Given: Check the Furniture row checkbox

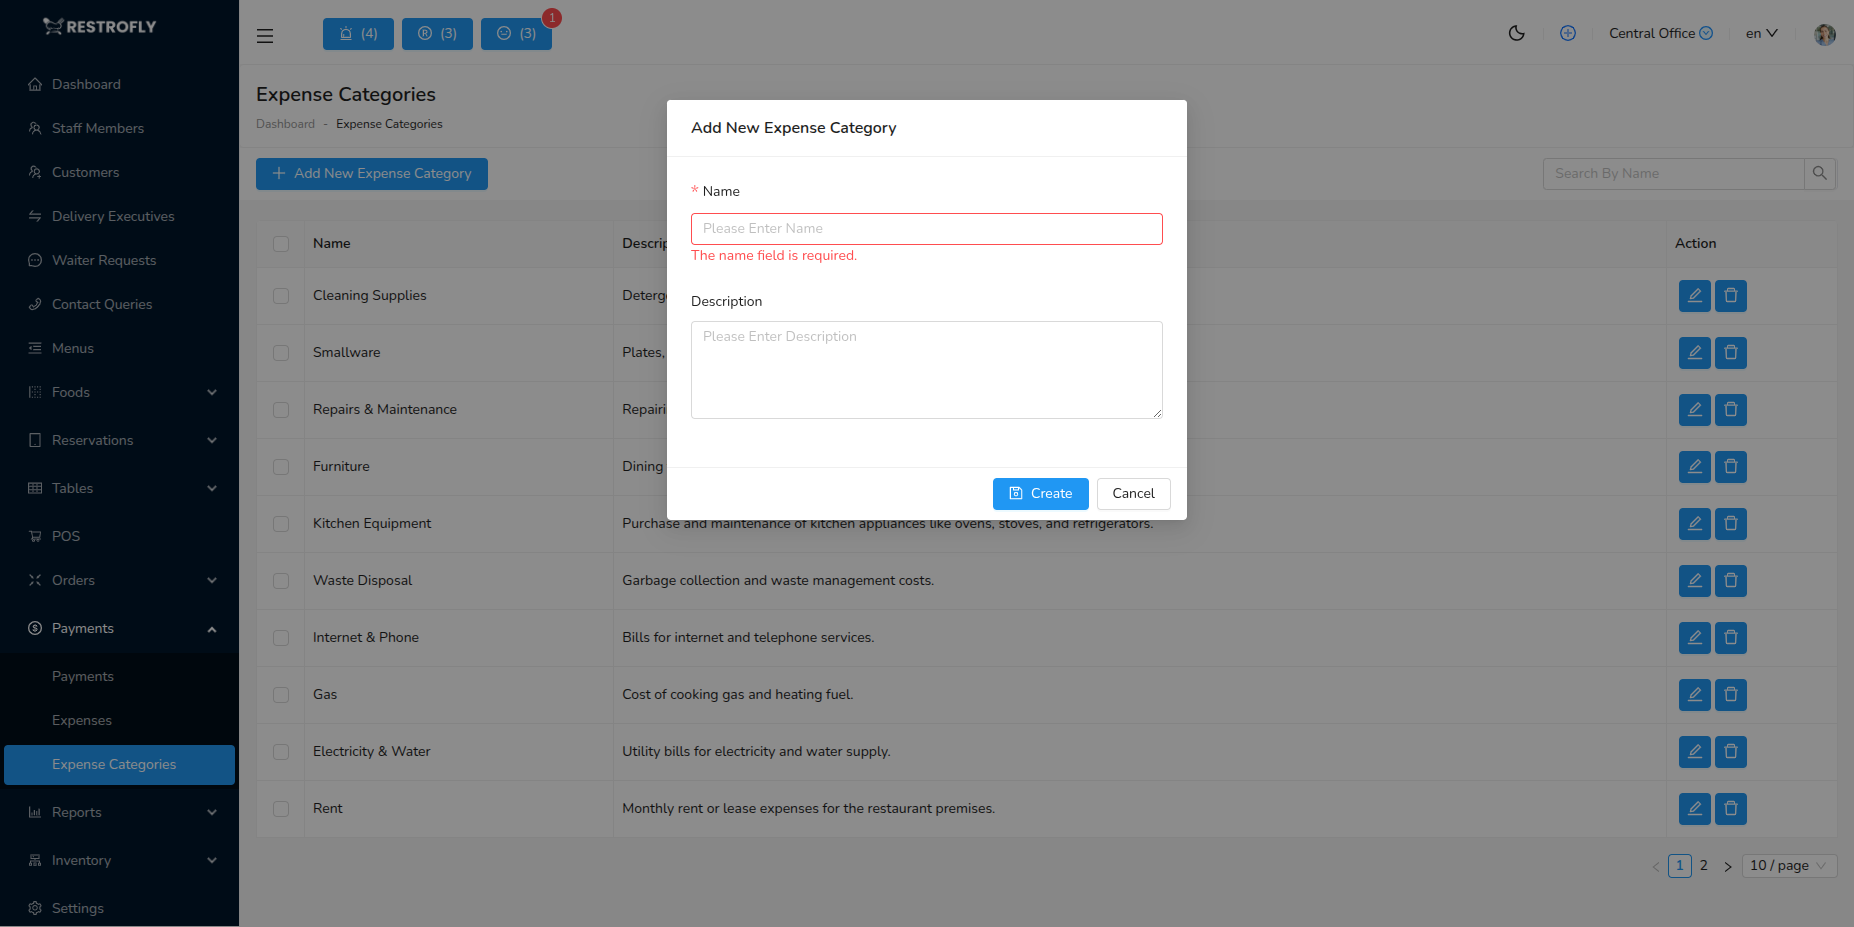Looking at the screenshot, I should 280,467.
